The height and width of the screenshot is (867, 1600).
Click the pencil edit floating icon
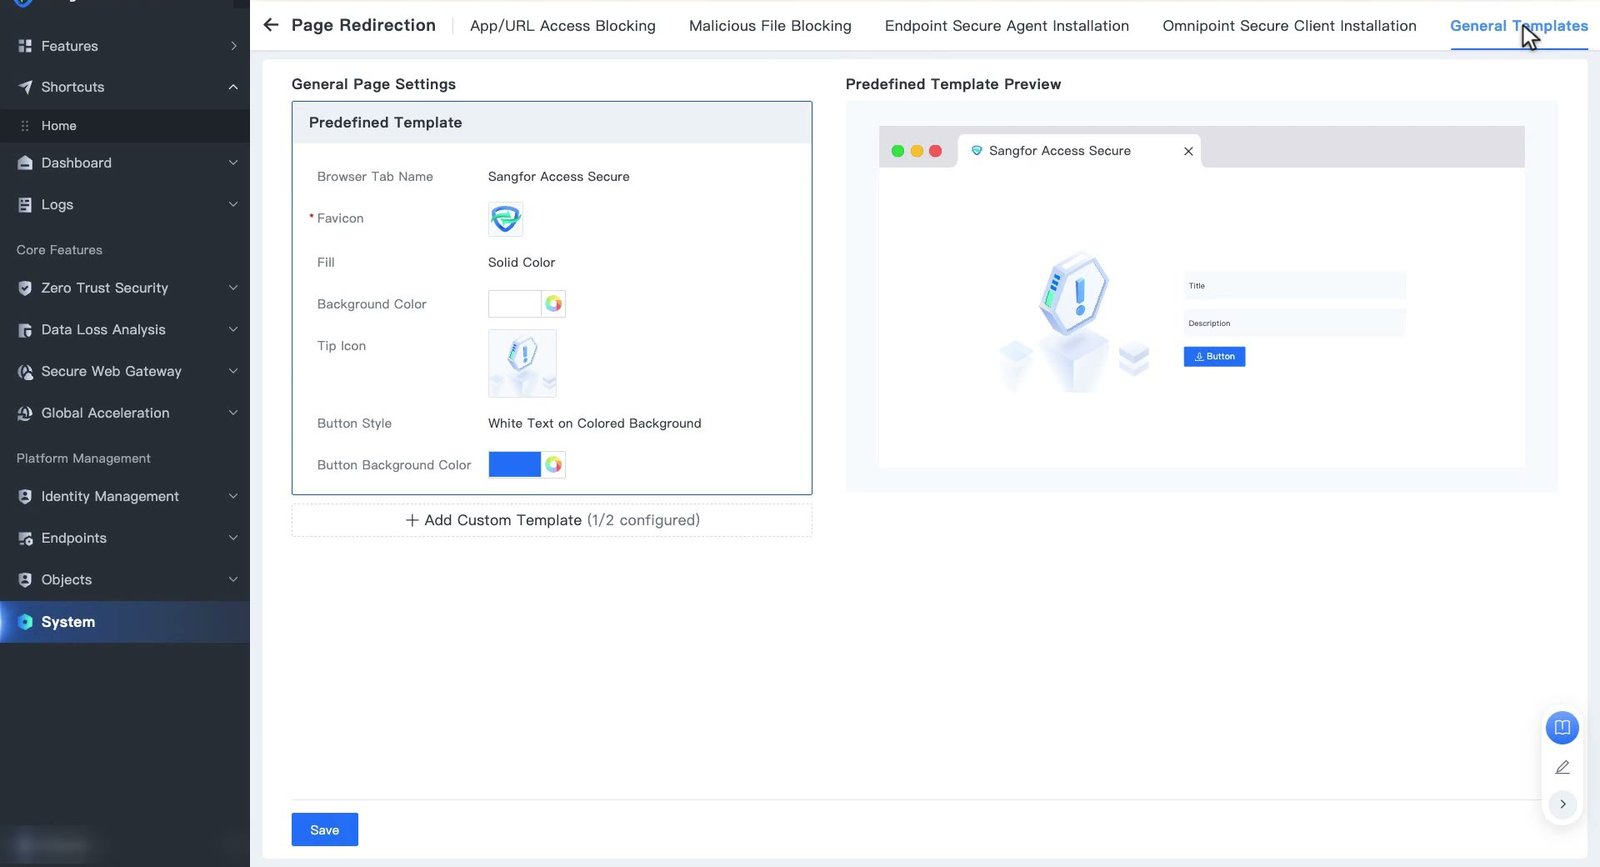pyautogui.click(x=1562, y=767)
